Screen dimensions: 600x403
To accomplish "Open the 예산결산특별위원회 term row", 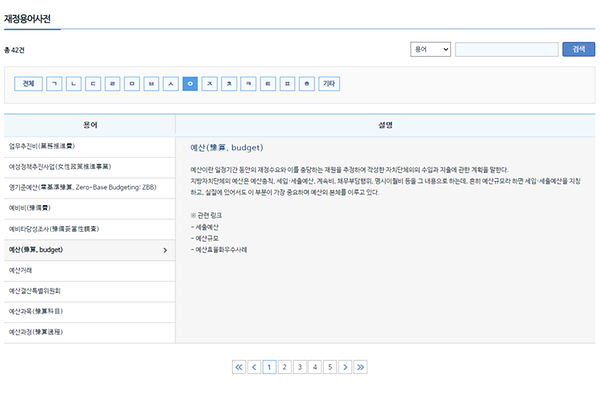I will pyautogui.click(x=90, y=291).
